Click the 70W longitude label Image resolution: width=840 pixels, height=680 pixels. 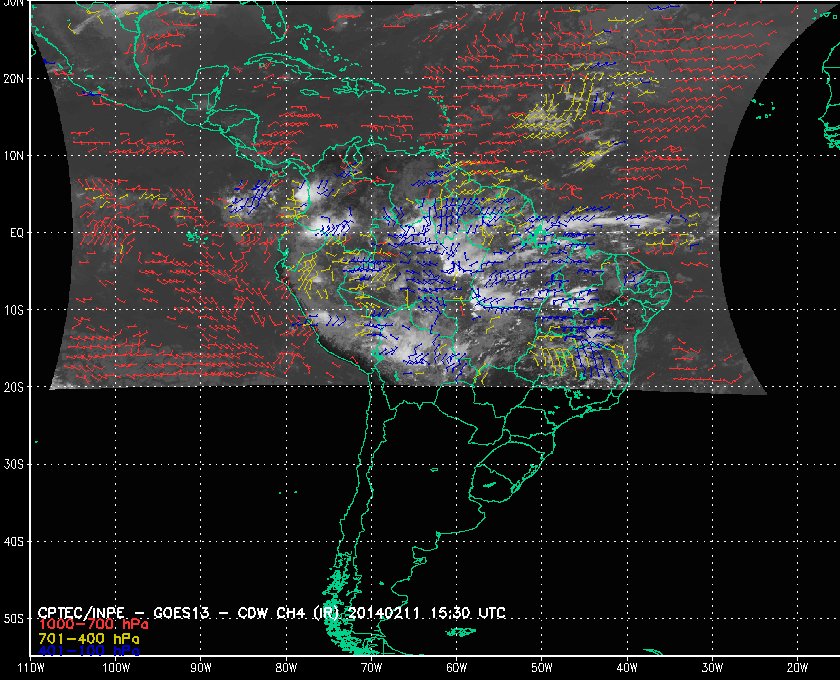click(x=371, y=668)
